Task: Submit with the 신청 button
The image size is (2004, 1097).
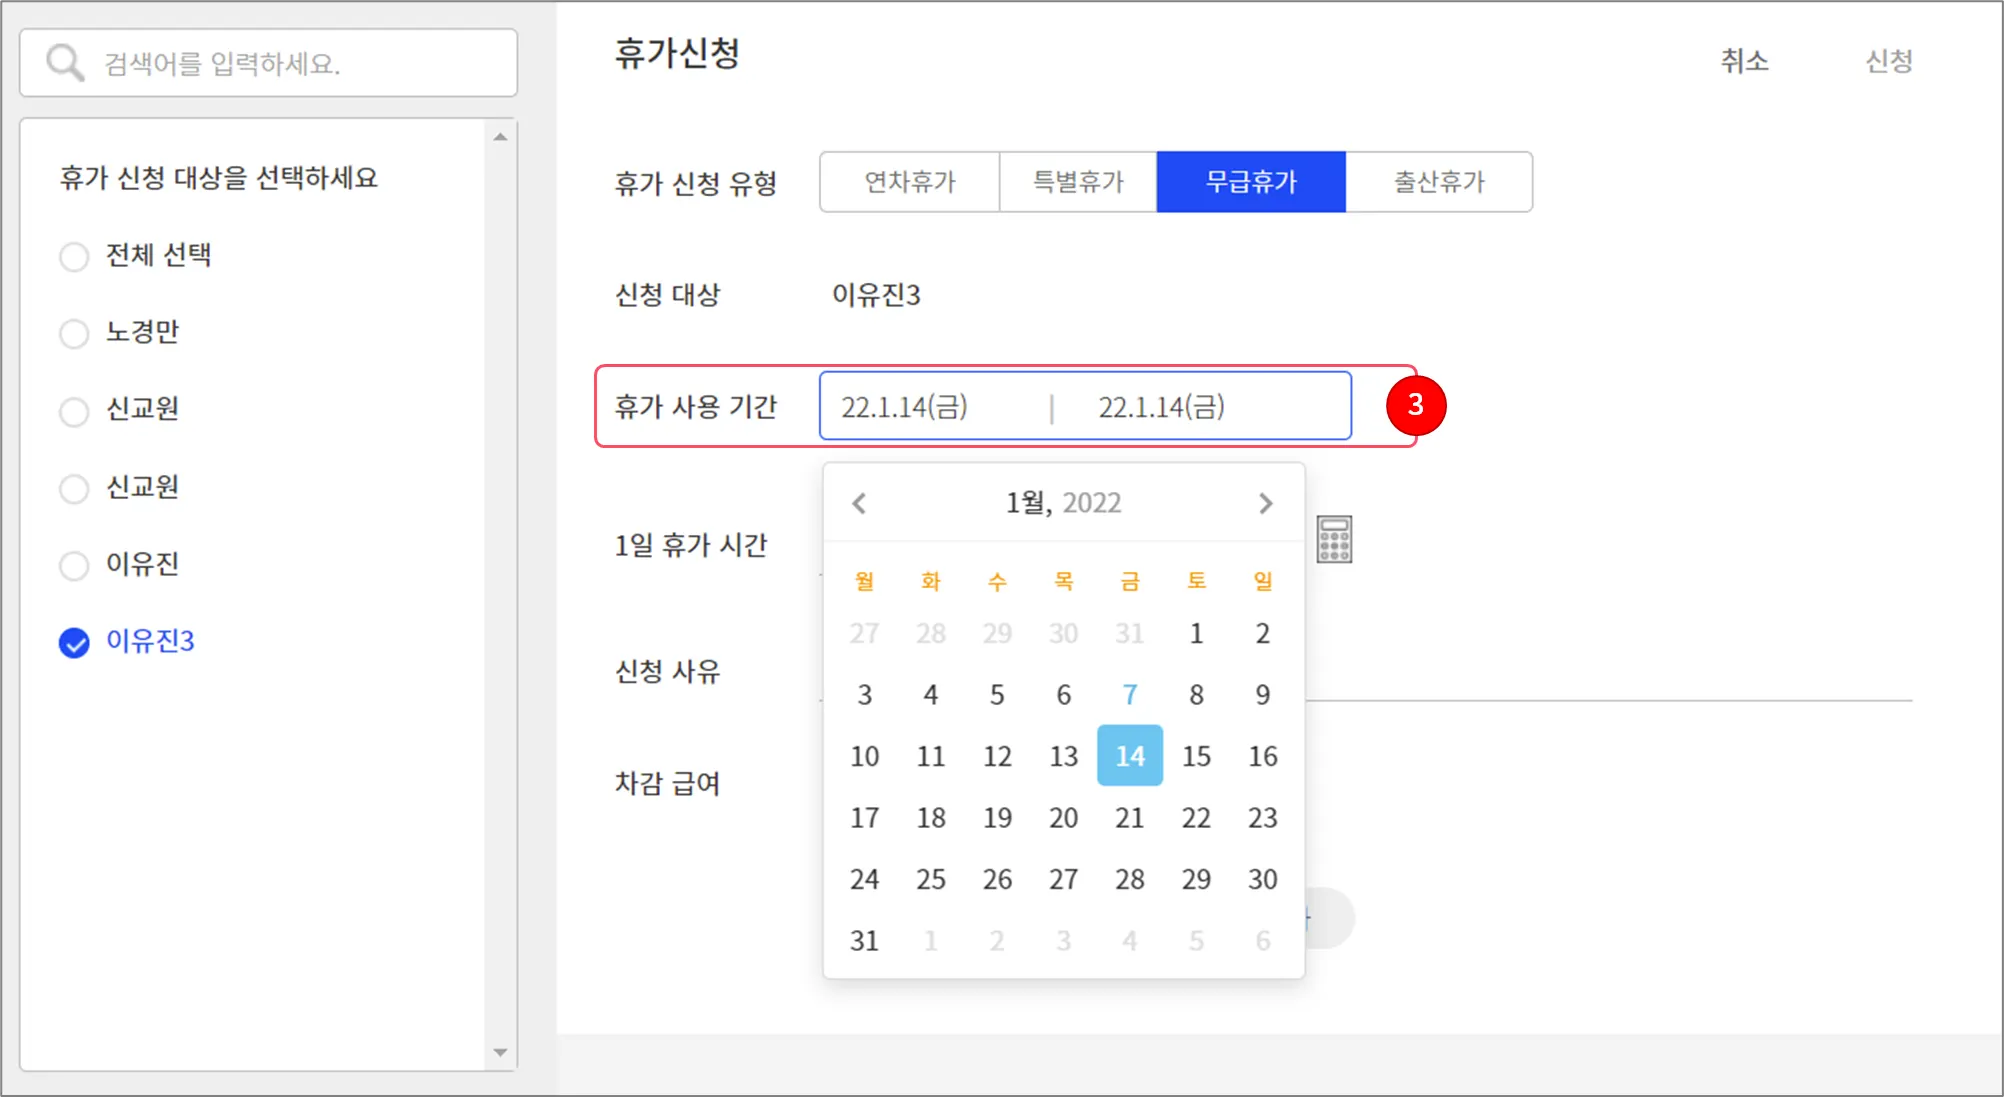Action: (1888, 61)
